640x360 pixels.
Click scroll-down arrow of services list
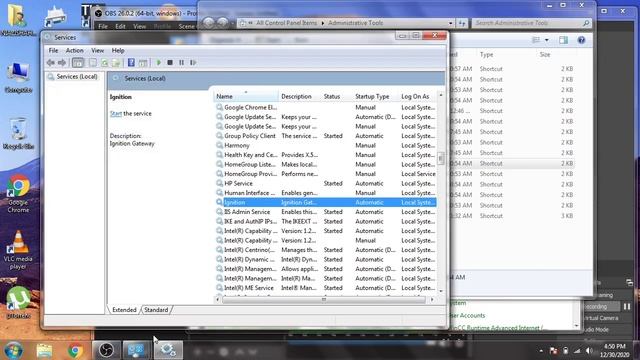click(x=441, y=291)
